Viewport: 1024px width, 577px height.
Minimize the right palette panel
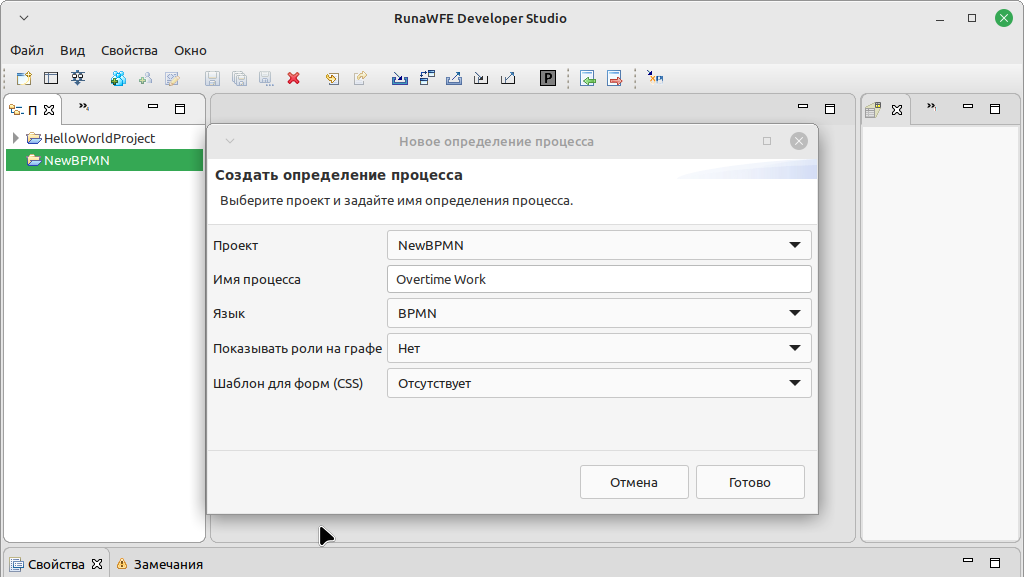[x=968, y=106]
